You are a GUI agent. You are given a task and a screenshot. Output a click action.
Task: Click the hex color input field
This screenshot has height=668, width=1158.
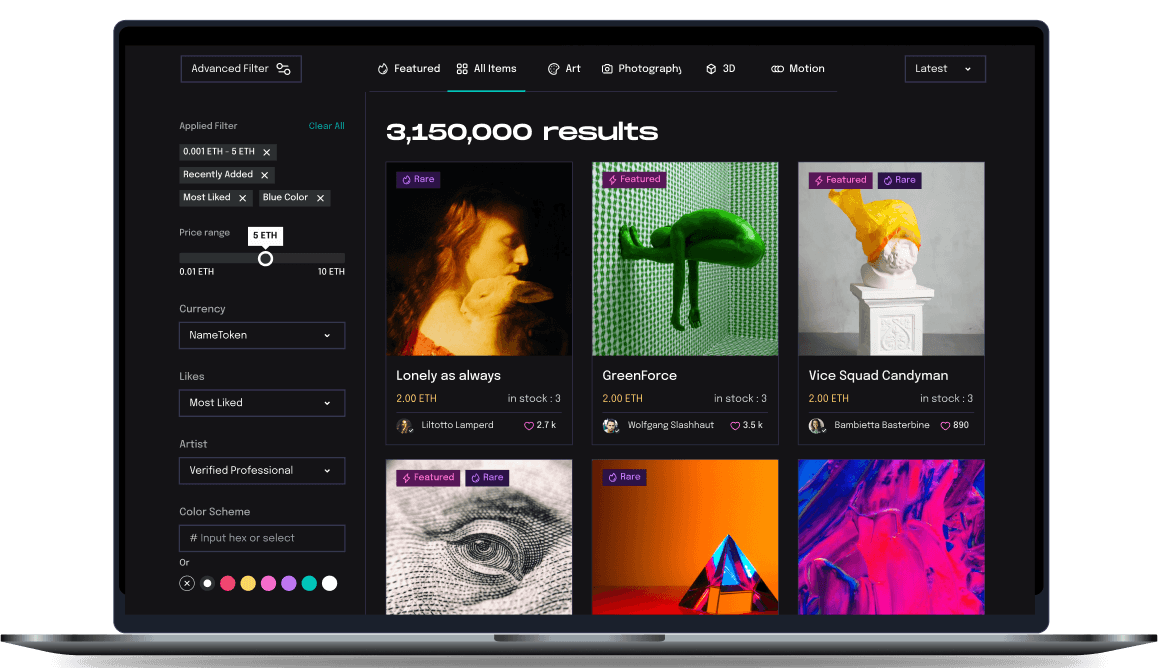[x=262, y=538]
